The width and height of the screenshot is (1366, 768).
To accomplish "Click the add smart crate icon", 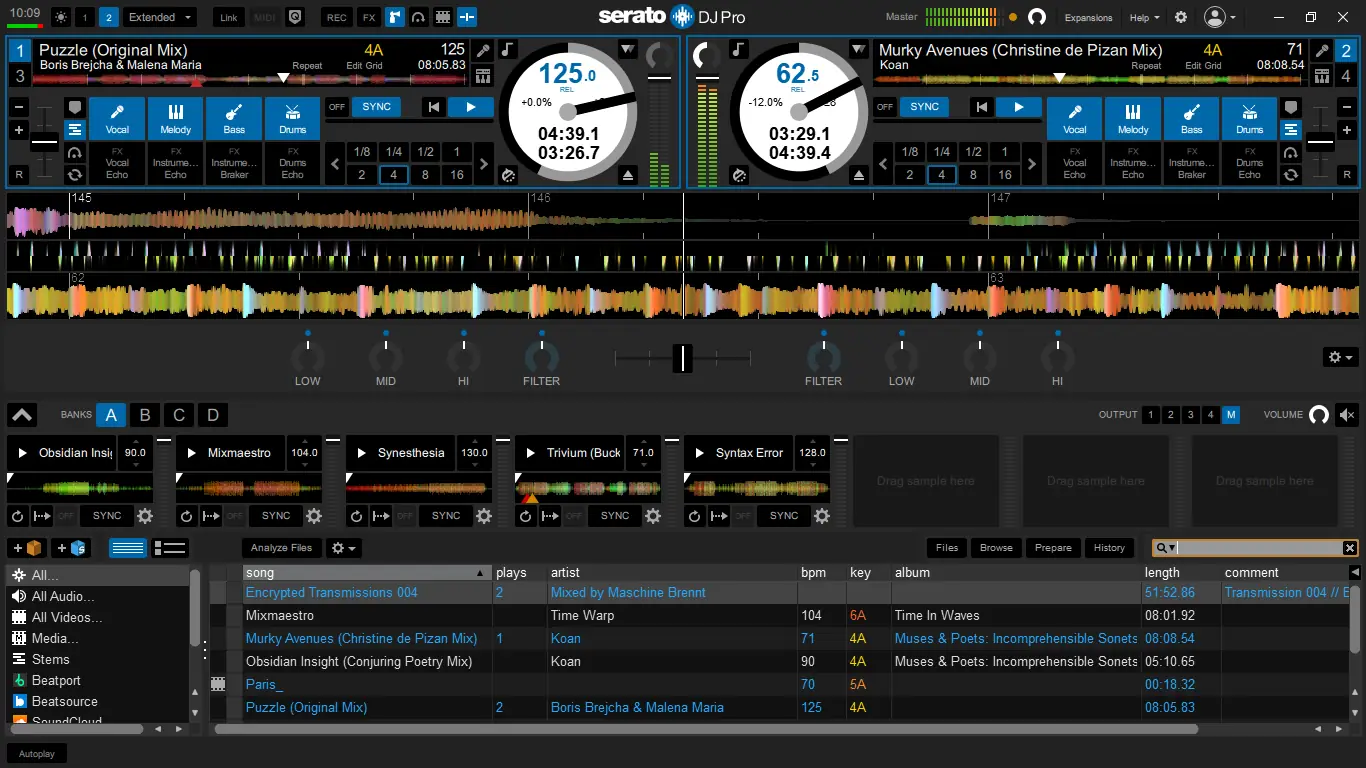I will [72, 548].
